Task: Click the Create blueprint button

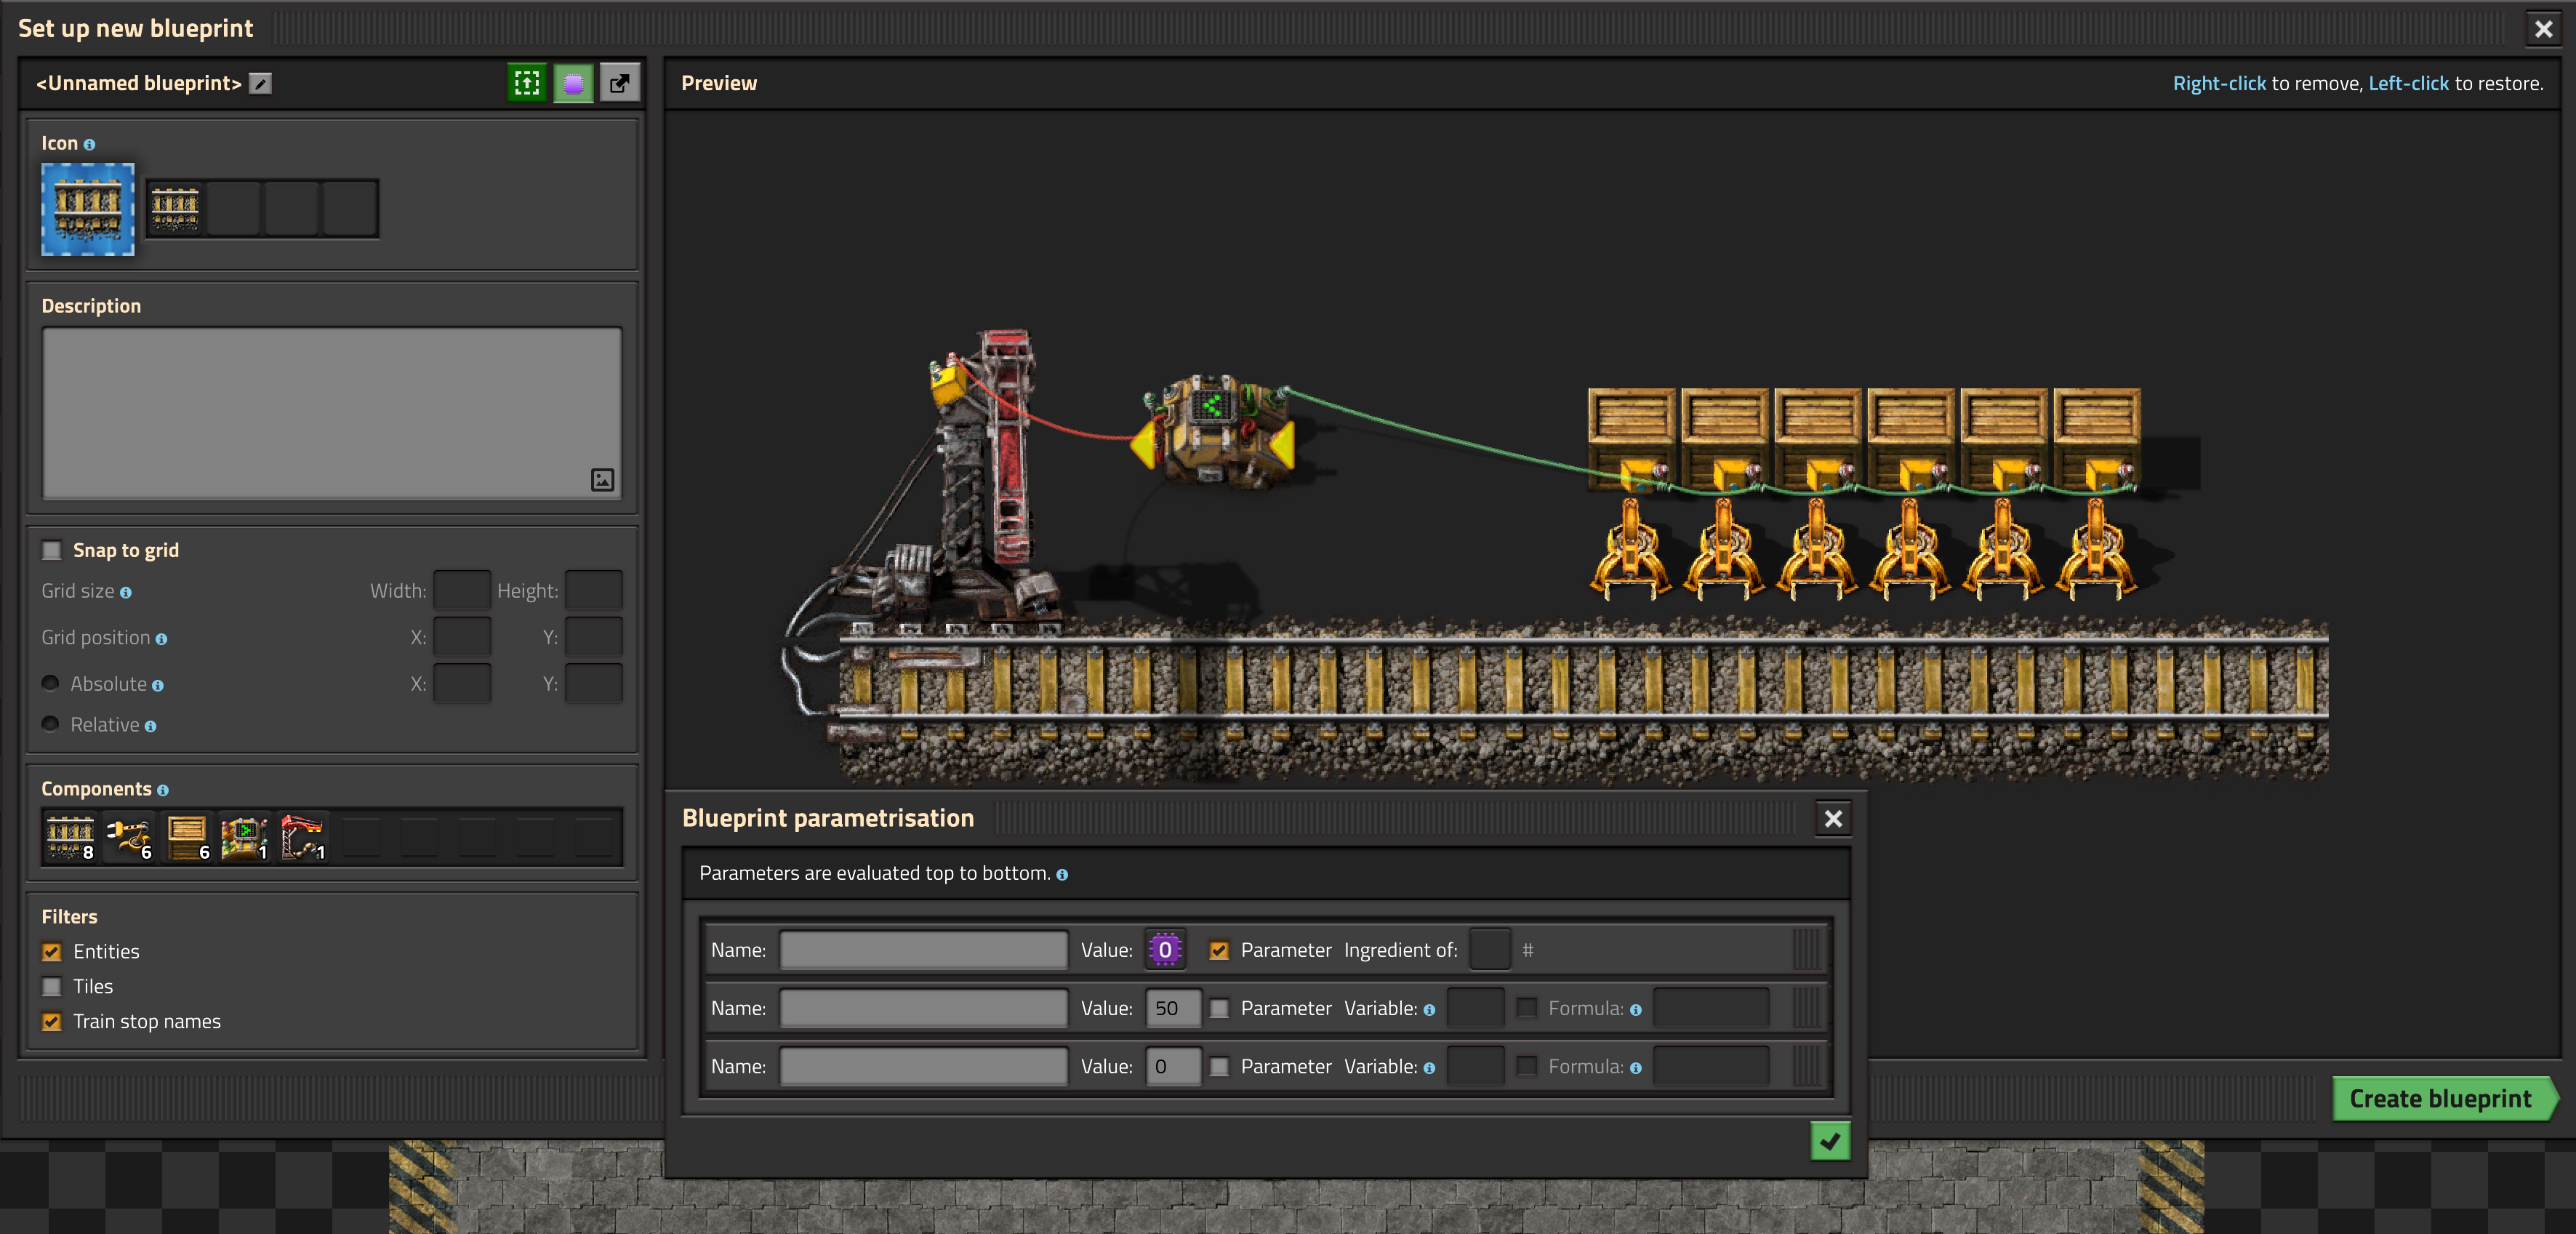Action: [x=2439, y=1098]
